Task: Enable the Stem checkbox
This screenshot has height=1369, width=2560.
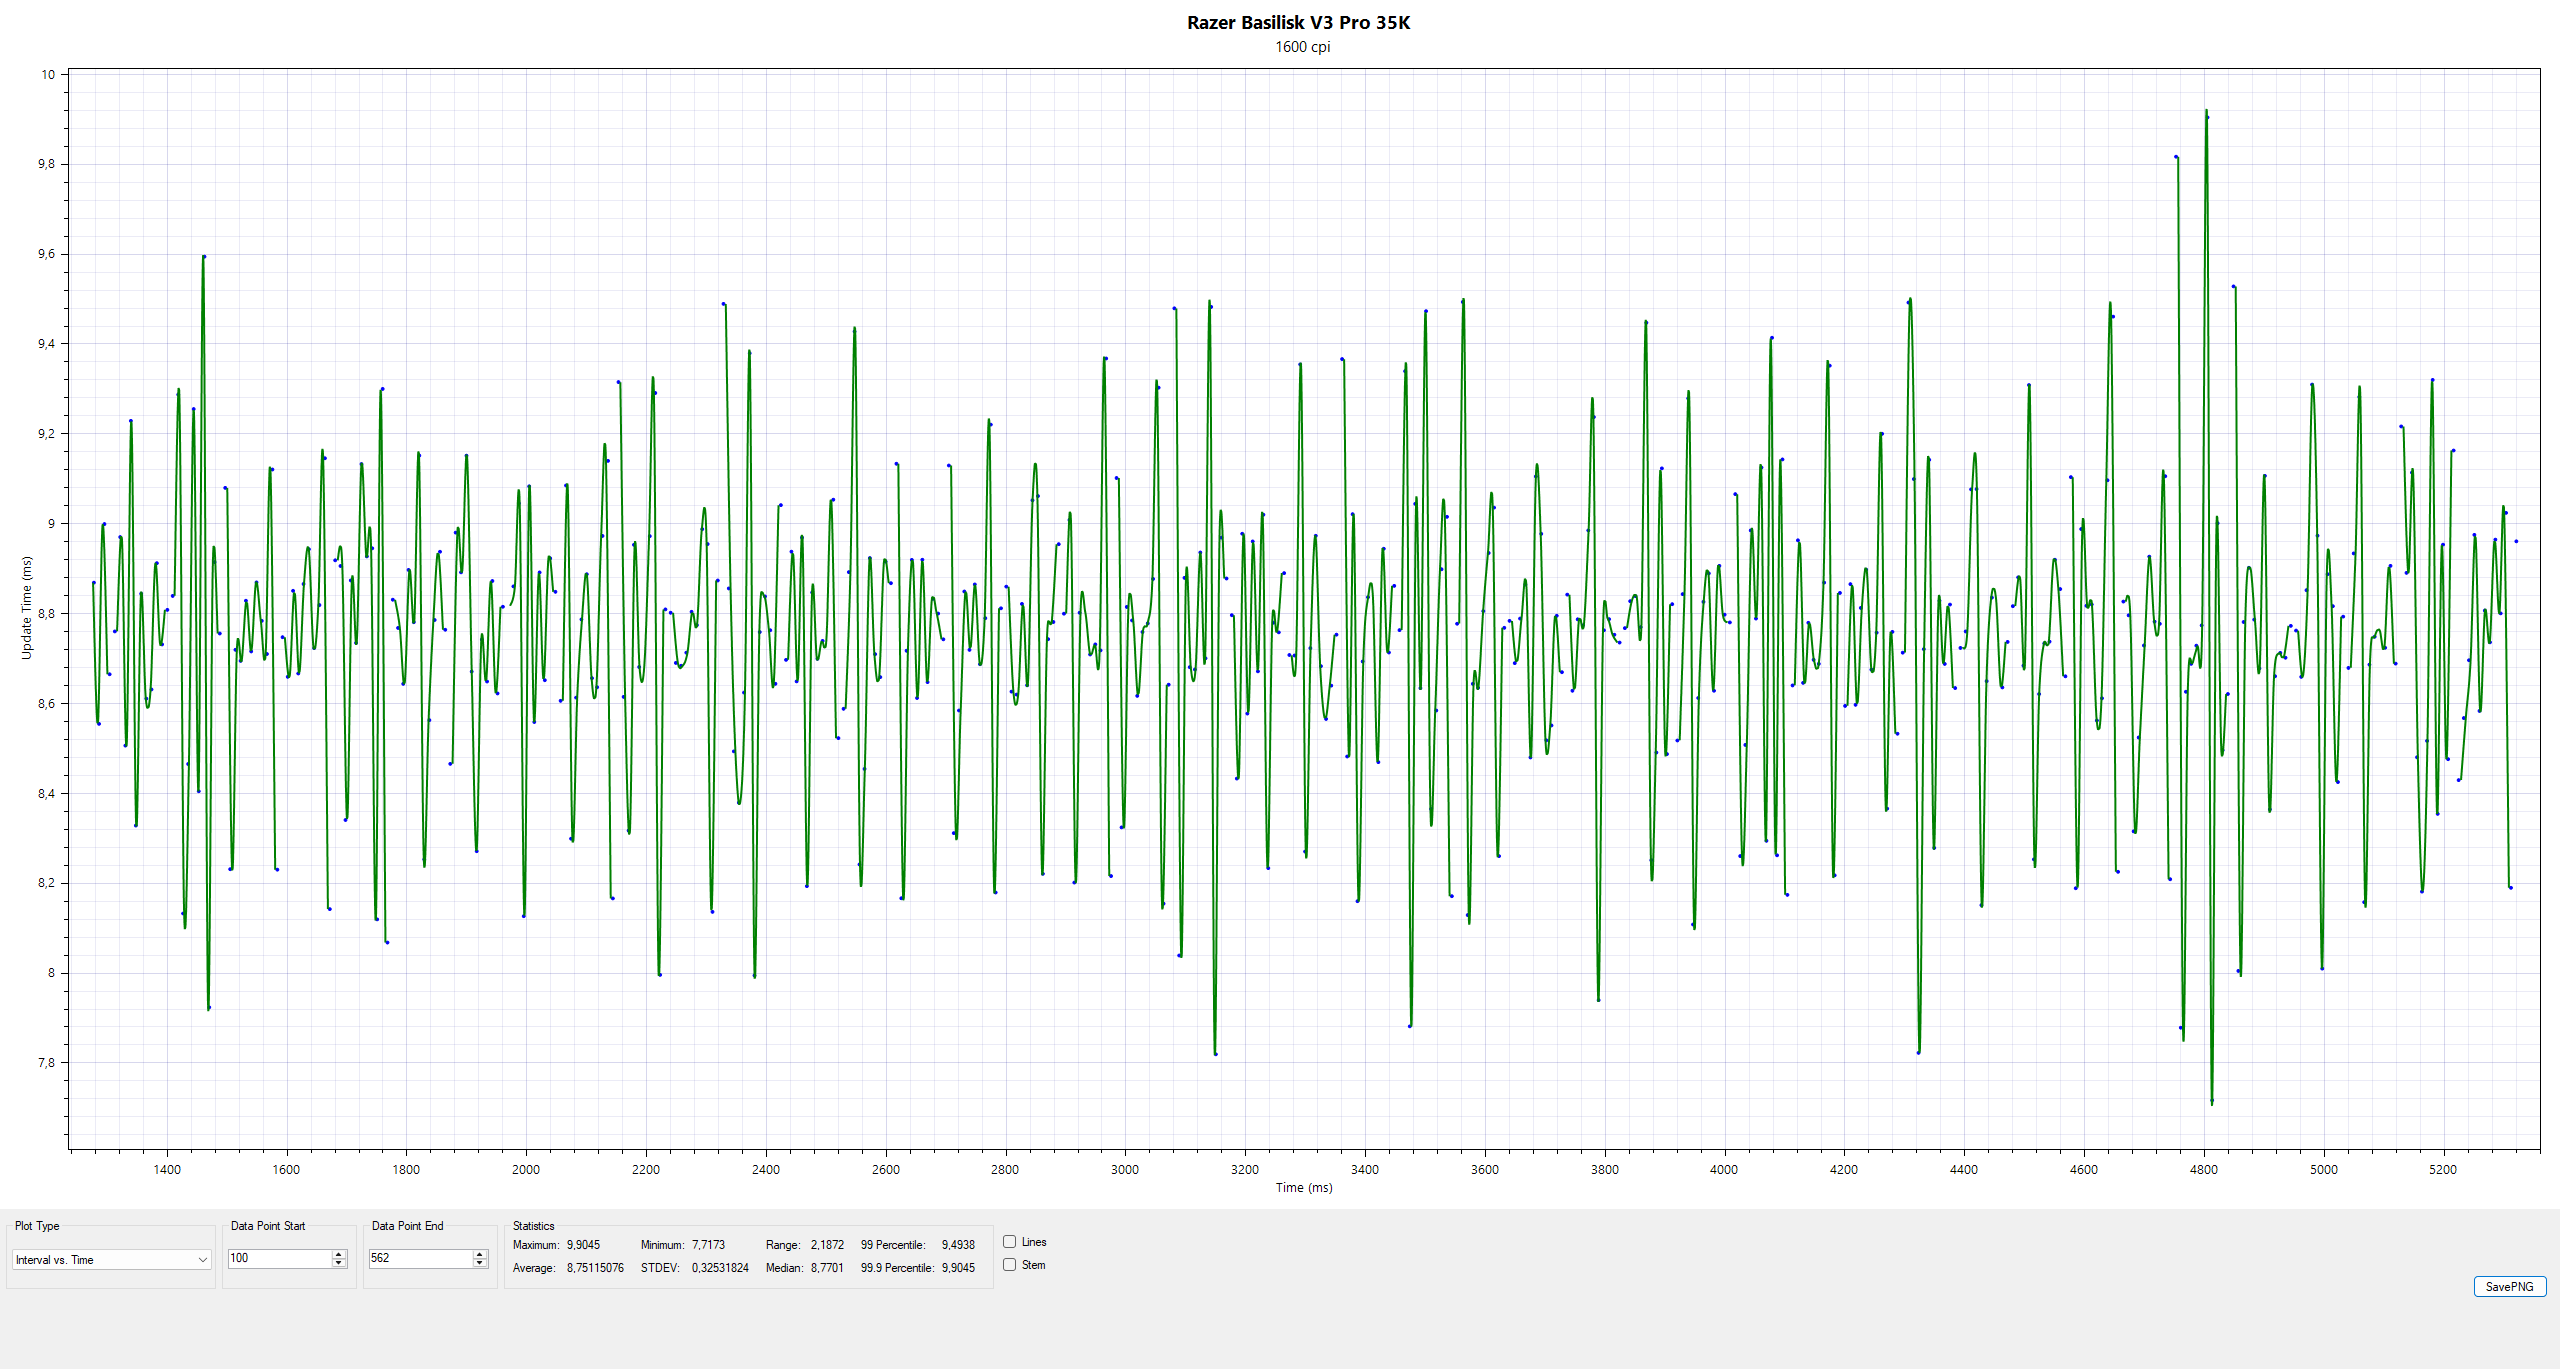Action: point(1010,1265)
